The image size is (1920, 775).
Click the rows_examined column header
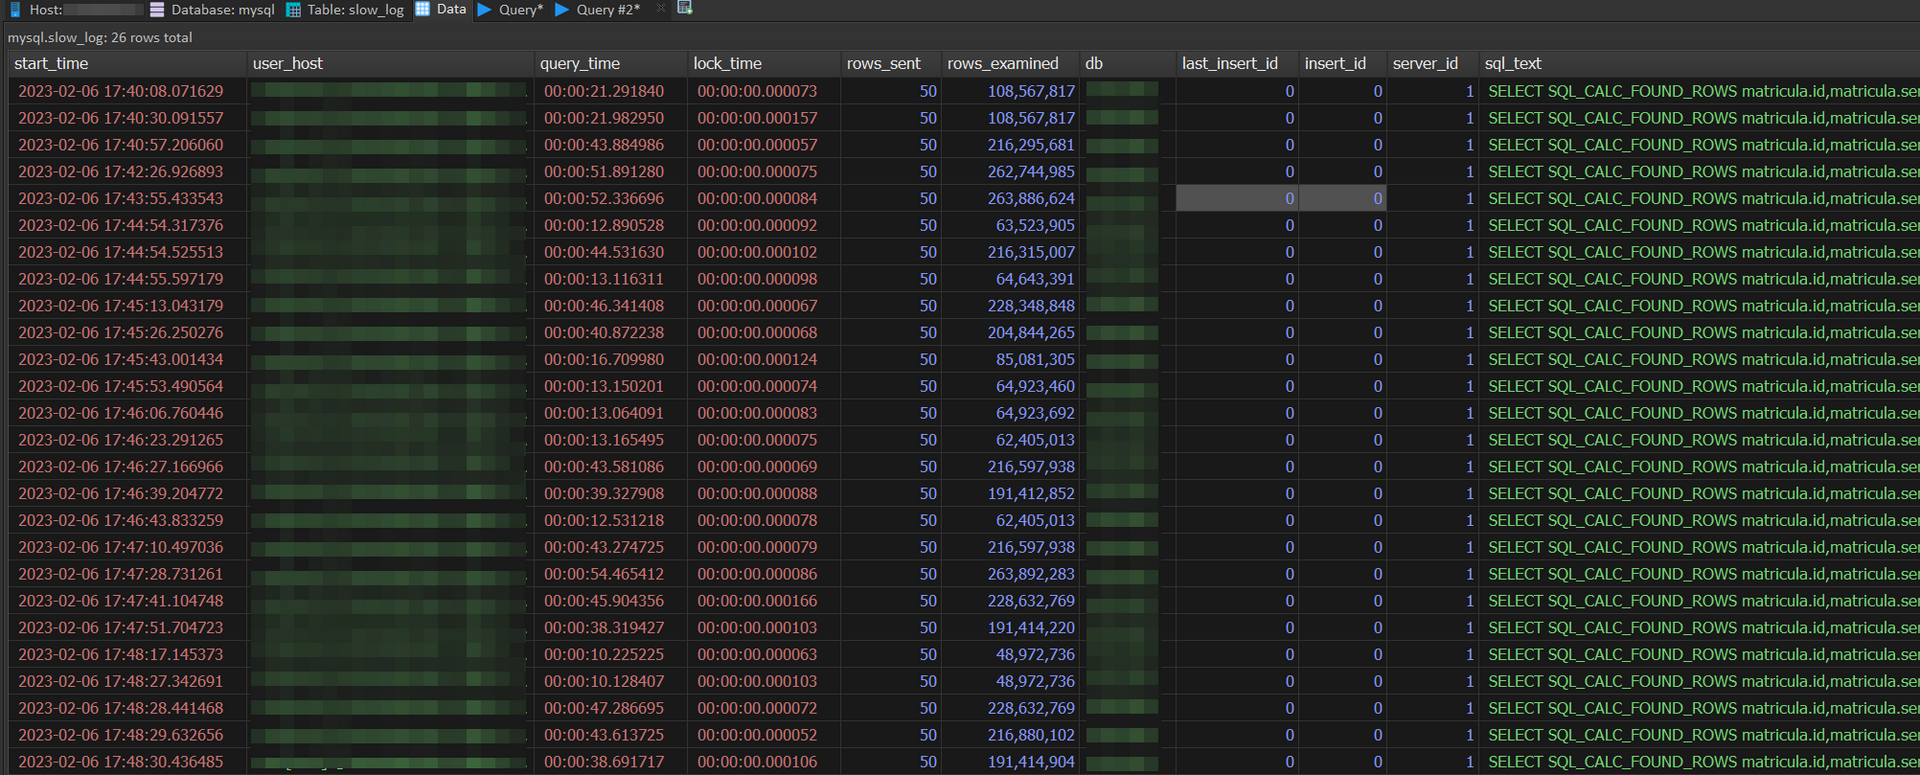coord(1002,63)
